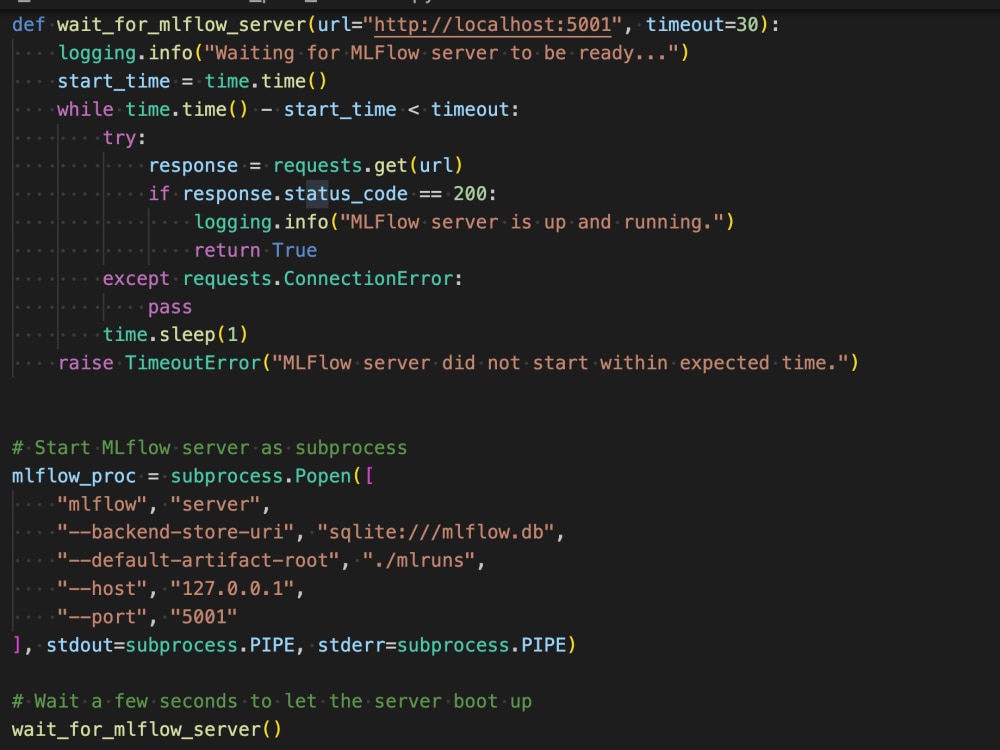
Task: Click the "# Wait a few seconds" comment
Action: coord(272,701)
